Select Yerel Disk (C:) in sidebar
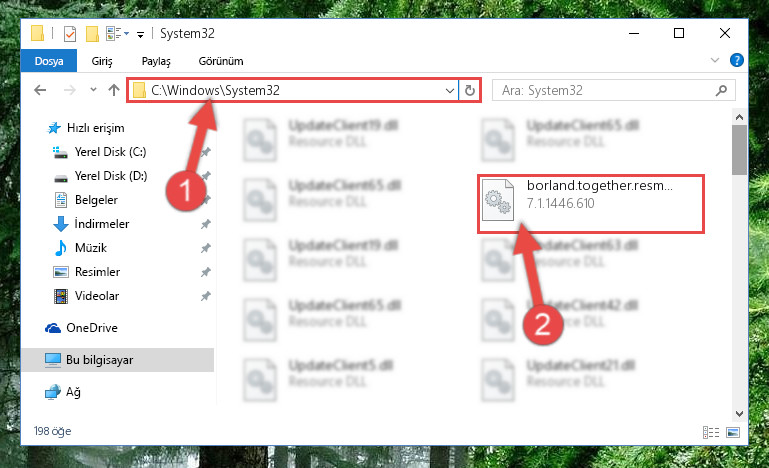769x468 pixels. coord(110,152)
